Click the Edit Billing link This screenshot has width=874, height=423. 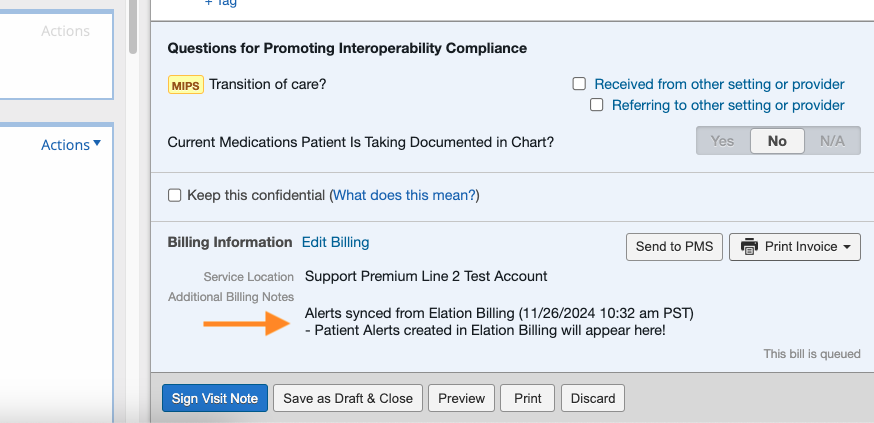click(335, 242)
